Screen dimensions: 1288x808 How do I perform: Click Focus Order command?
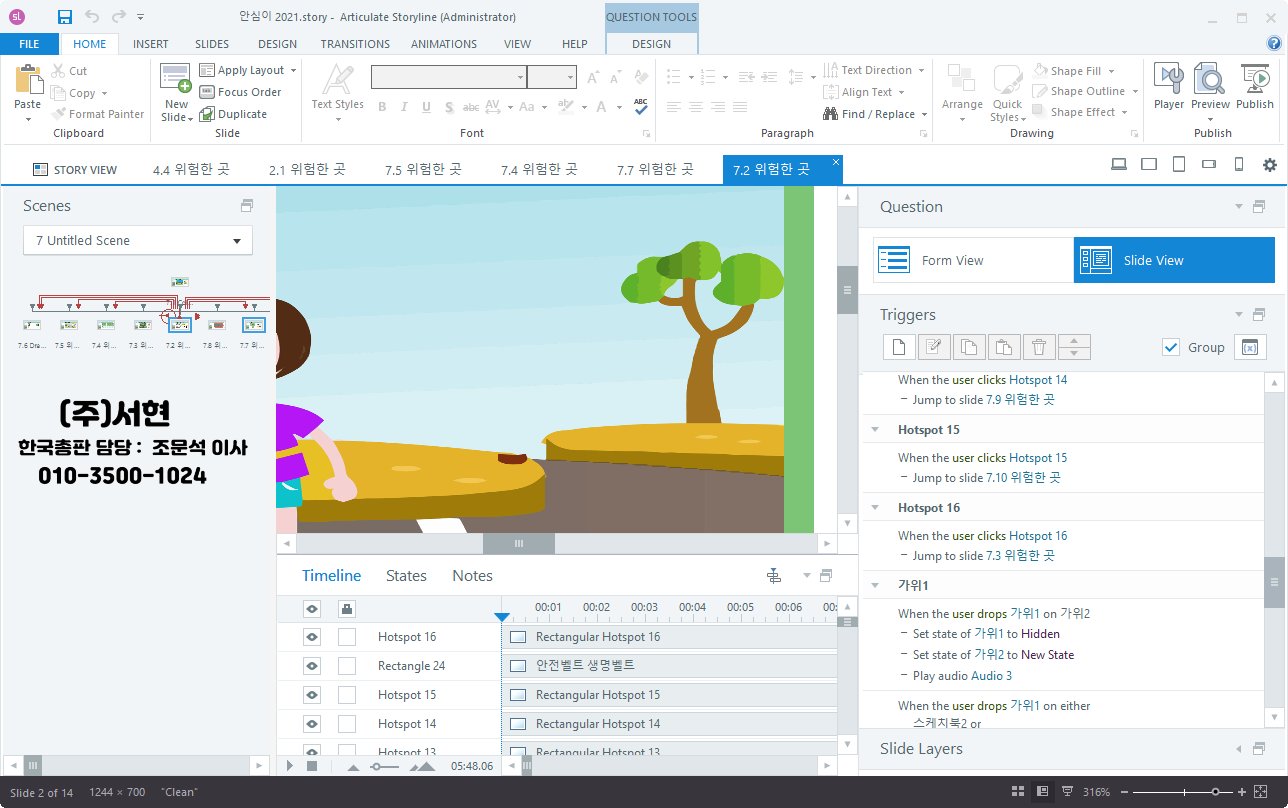240,92
